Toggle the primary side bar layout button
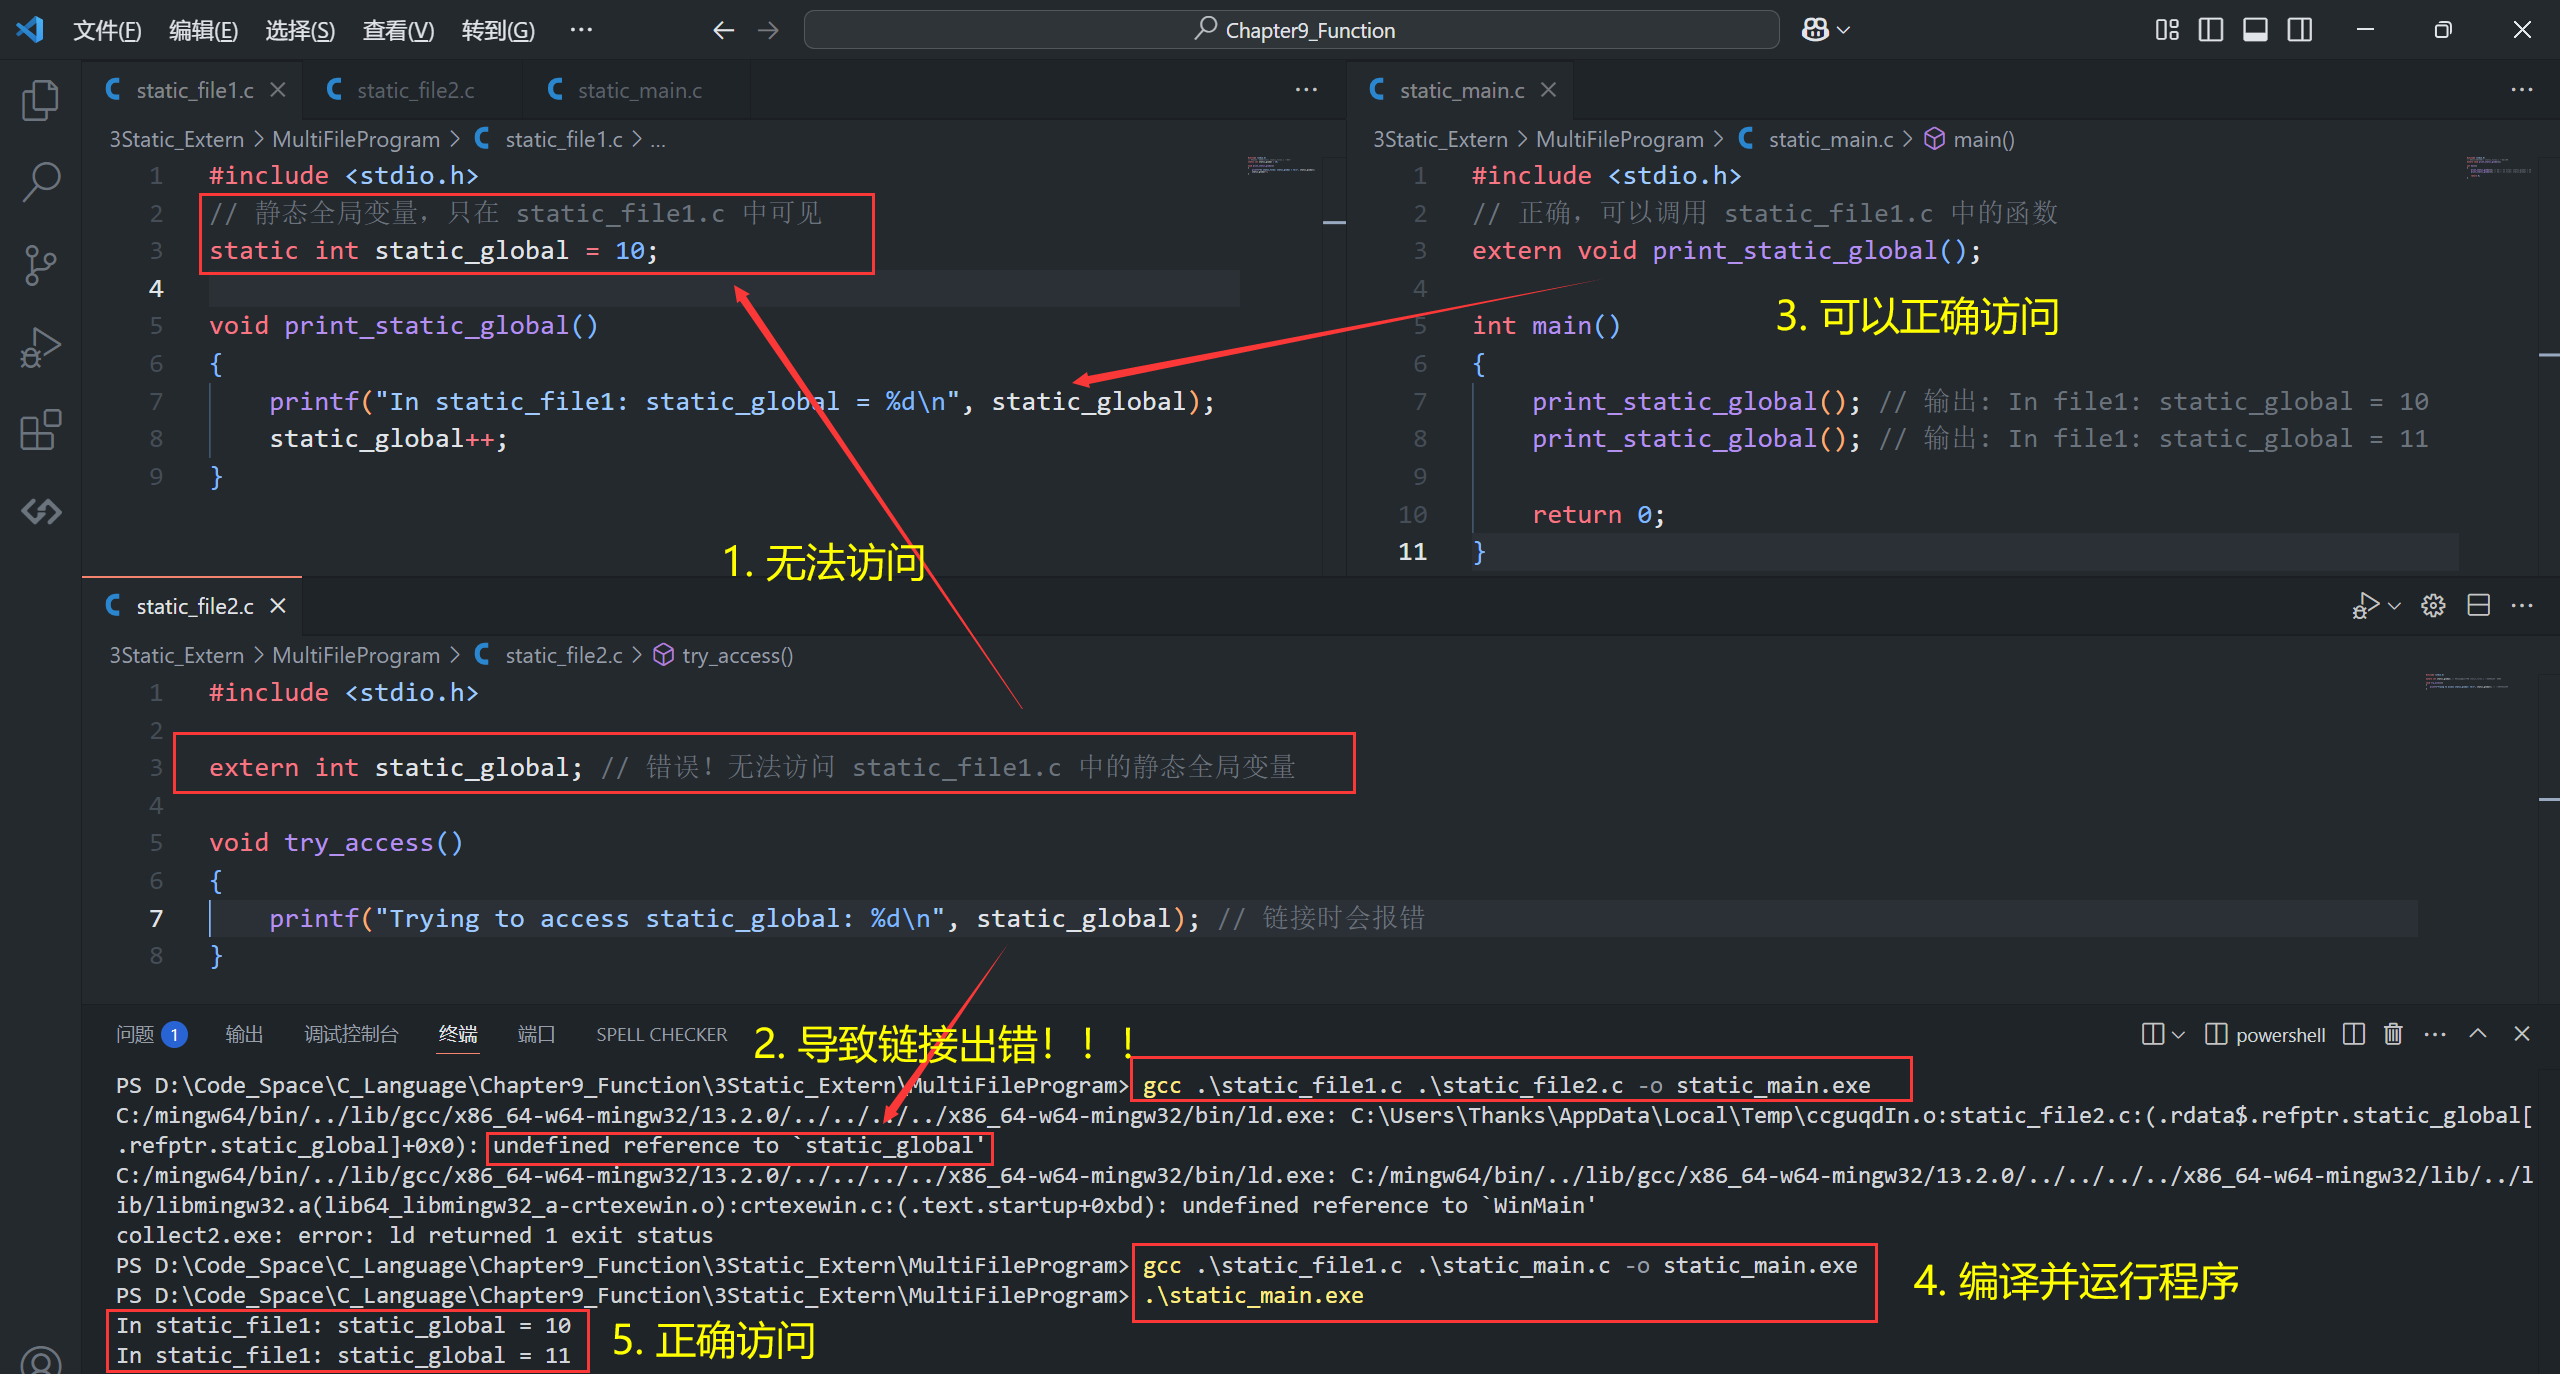This screenshot has width=2560, height=1374. tap(2211, 30)
